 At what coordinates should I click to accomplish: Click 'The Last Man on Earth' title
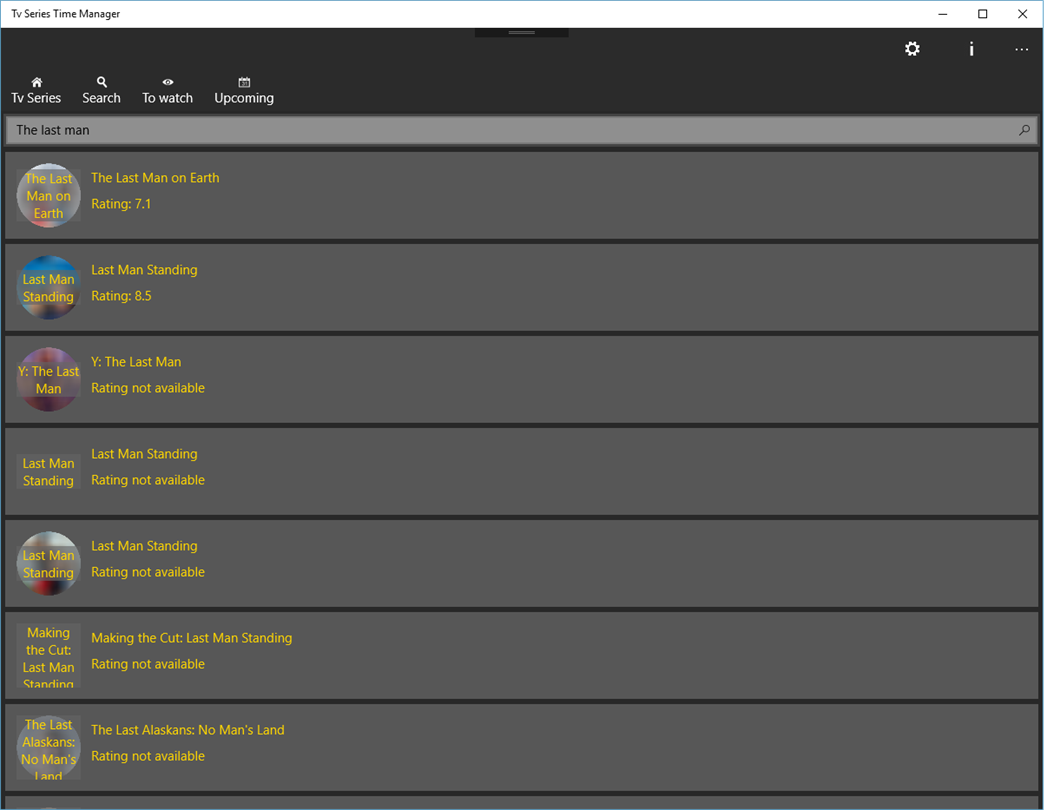tap(155, 178)
